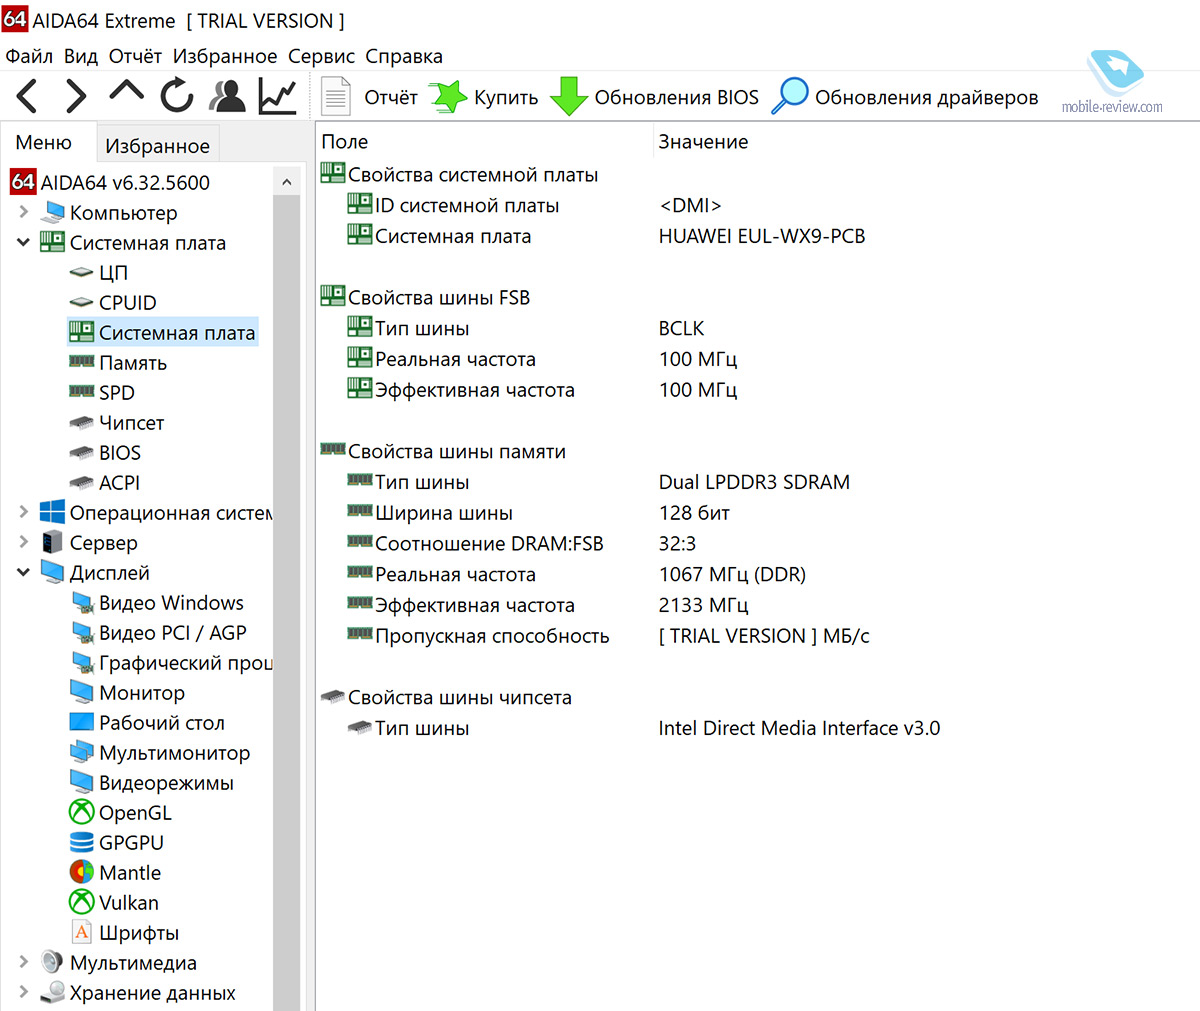
Task: Select the Чипсет tree item
Action: click(x=116, y=422)
